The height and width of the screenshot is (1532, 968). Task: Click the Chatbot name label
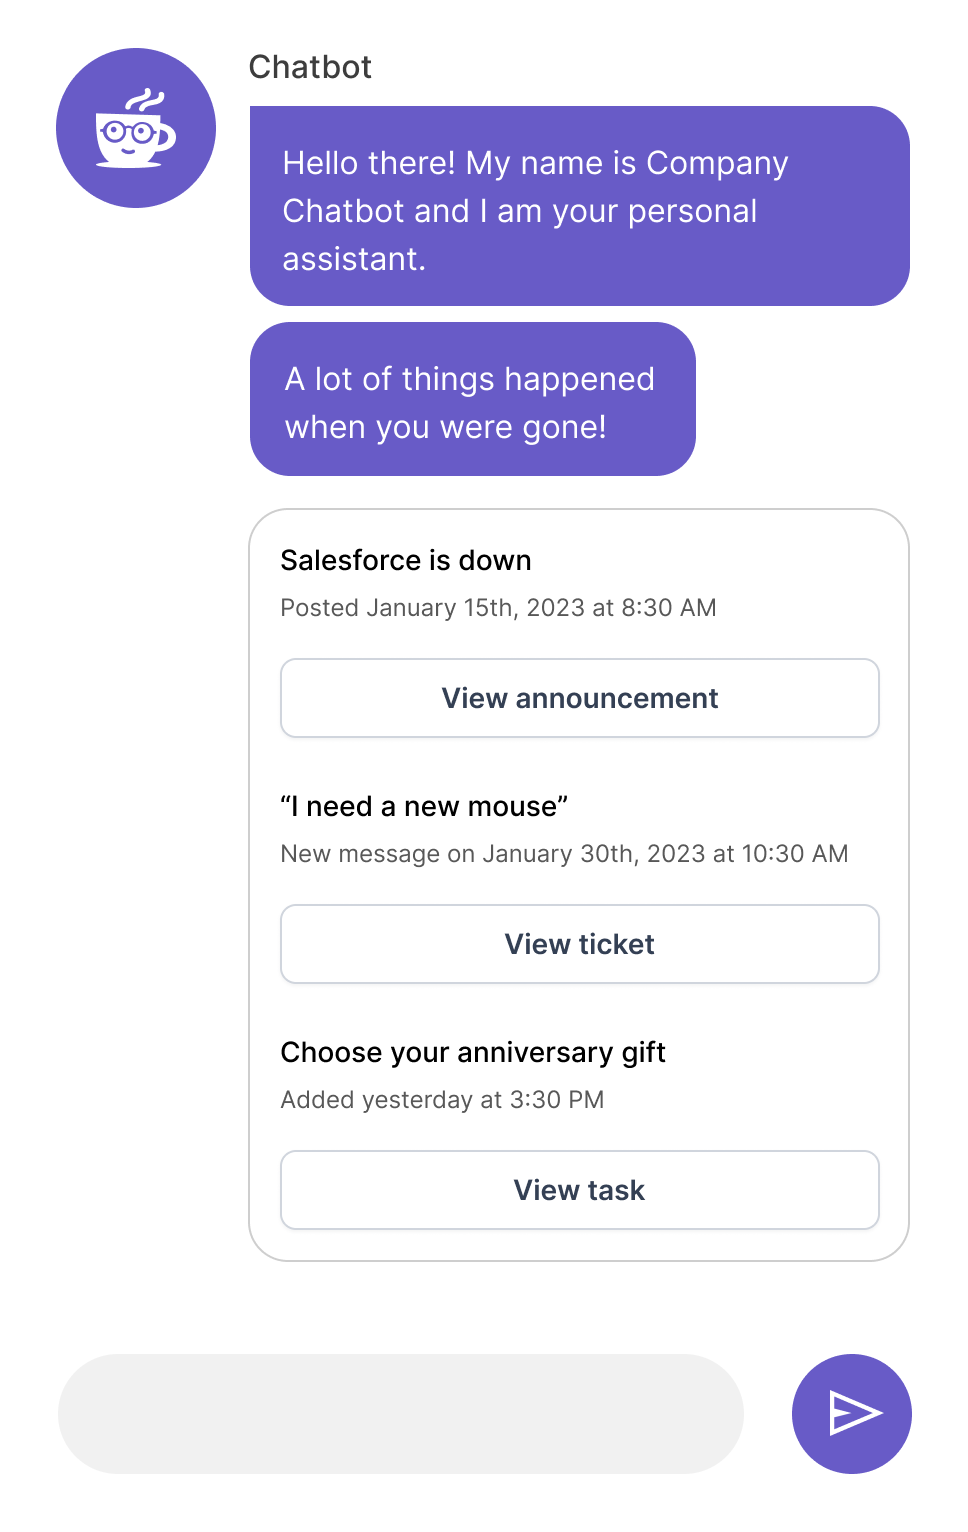[310, 67]
